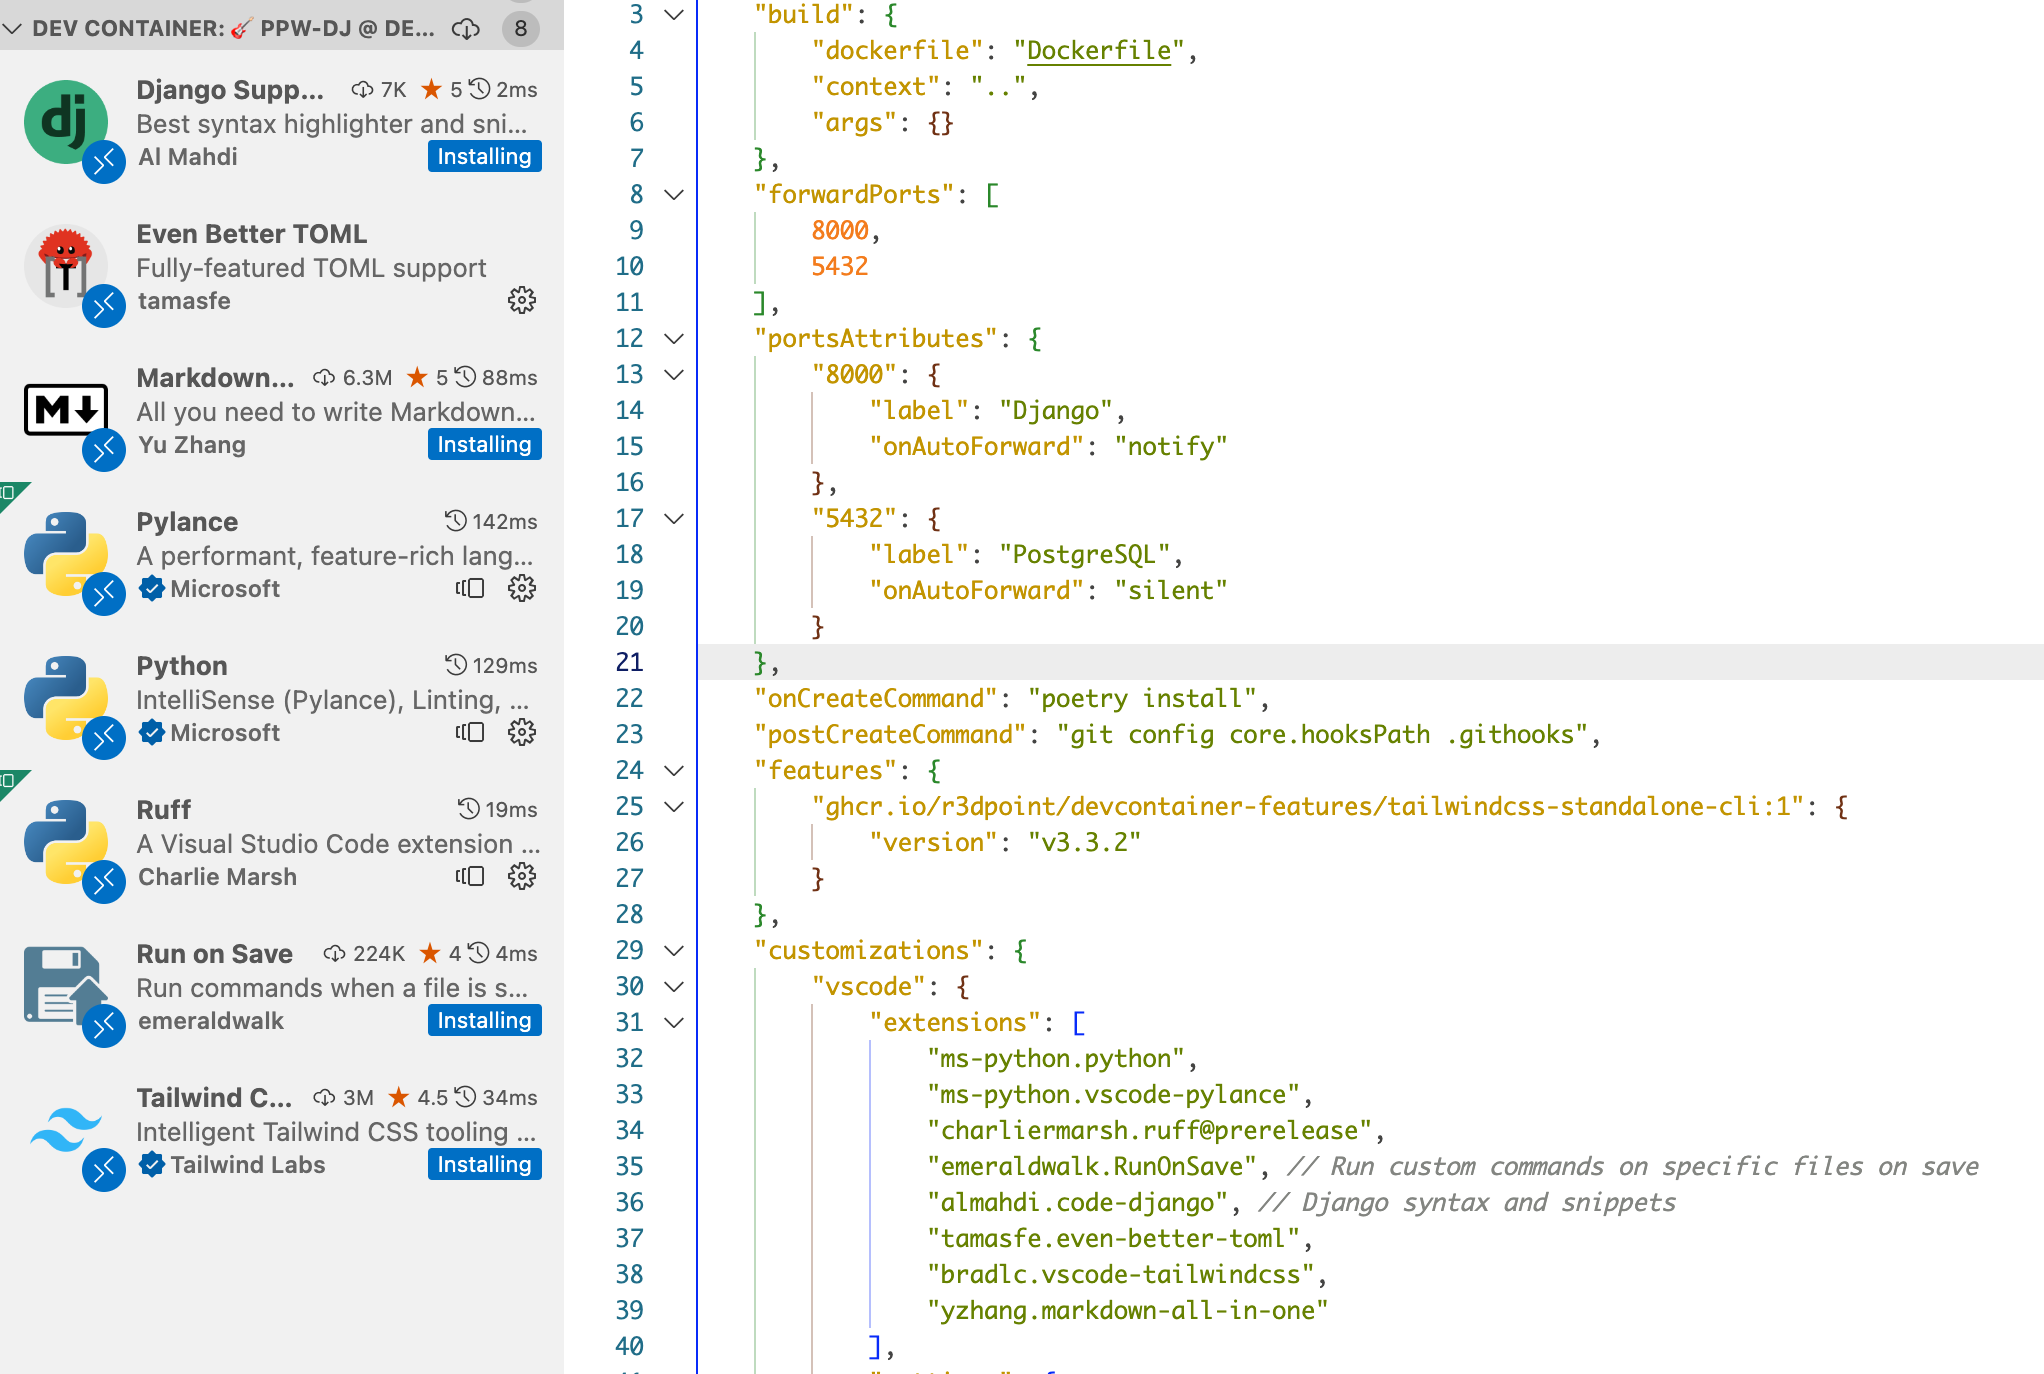Open the Dockerfile link in the editor
The image size is (2044, 1374).
pos(1098,50)
